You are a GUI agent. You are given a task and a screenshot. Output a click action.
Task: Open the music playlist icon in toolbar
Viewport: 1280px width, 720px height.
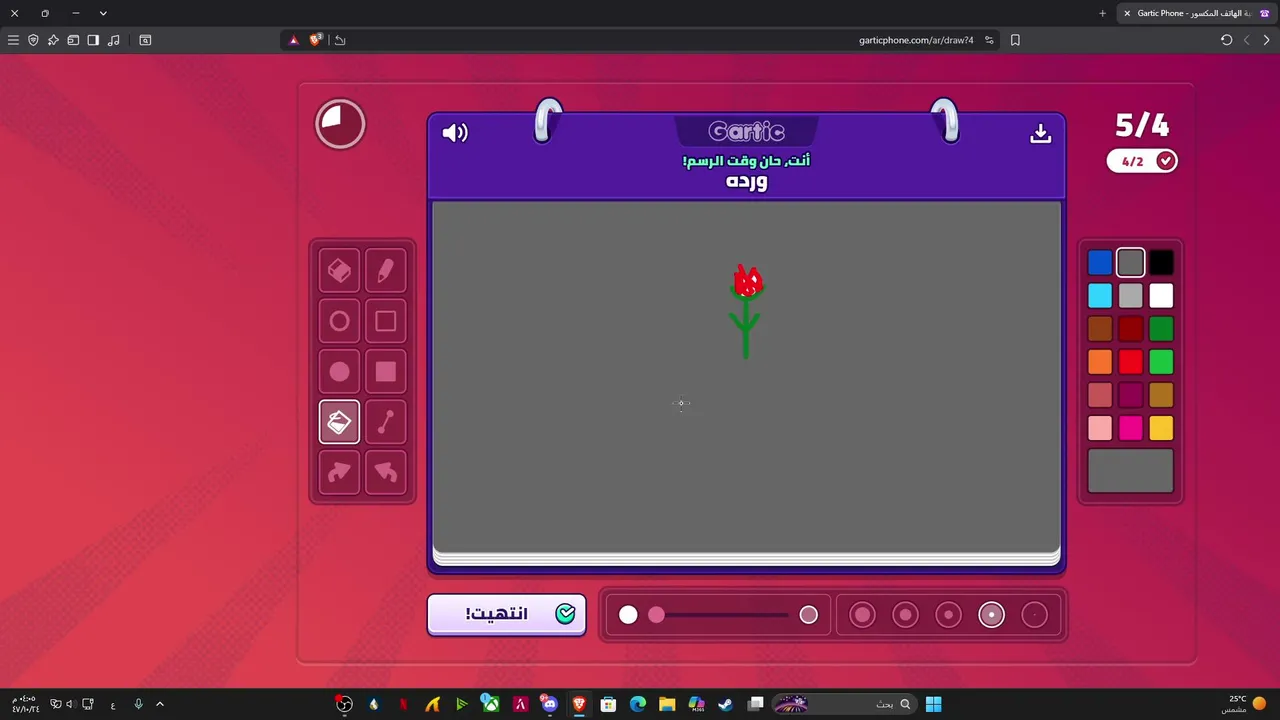113,40
